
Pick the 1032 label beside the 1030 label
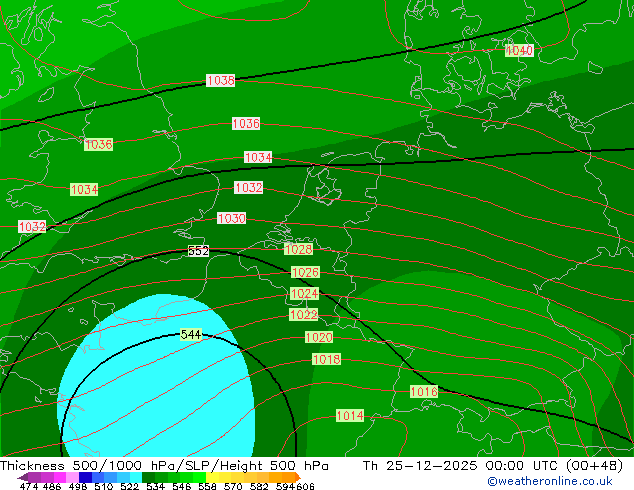pos(249,188)
